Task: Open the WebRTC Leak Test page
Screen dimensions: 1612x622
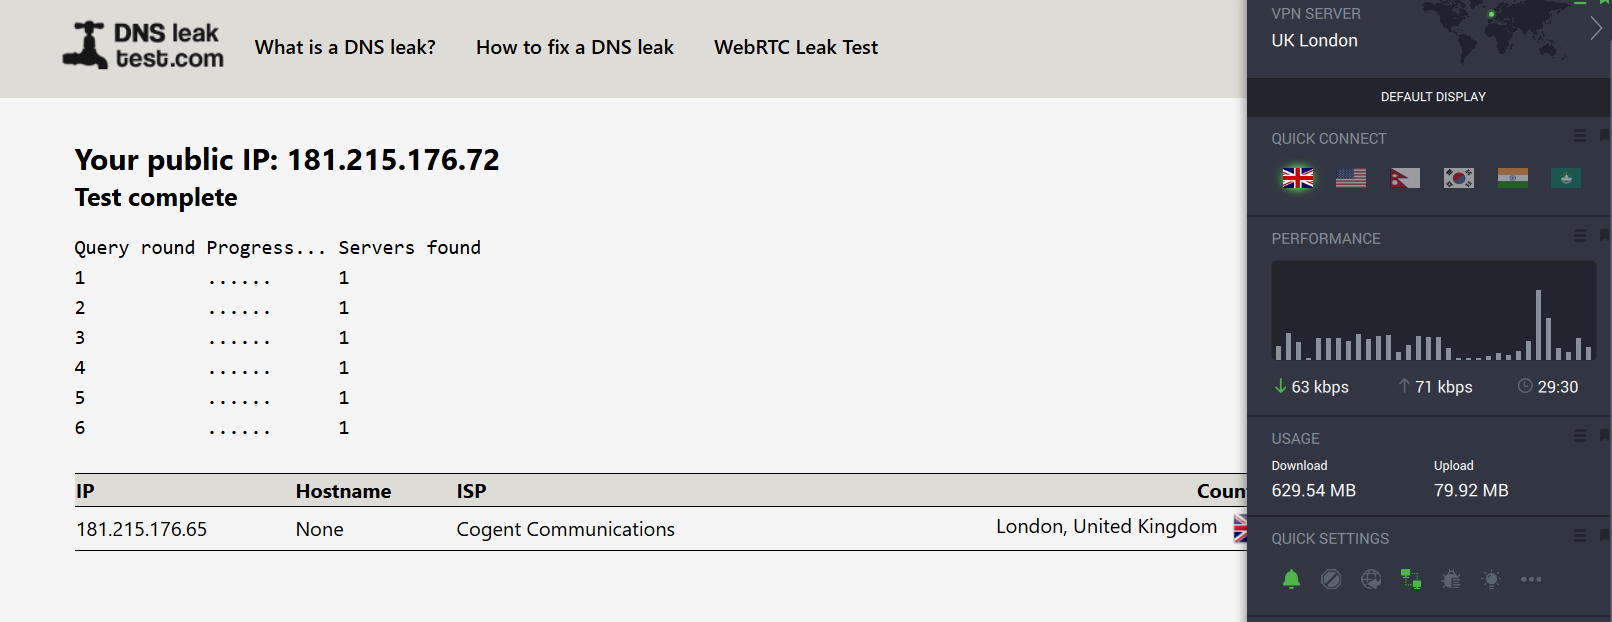Action: pyautogui.click(x=796, y=47)
